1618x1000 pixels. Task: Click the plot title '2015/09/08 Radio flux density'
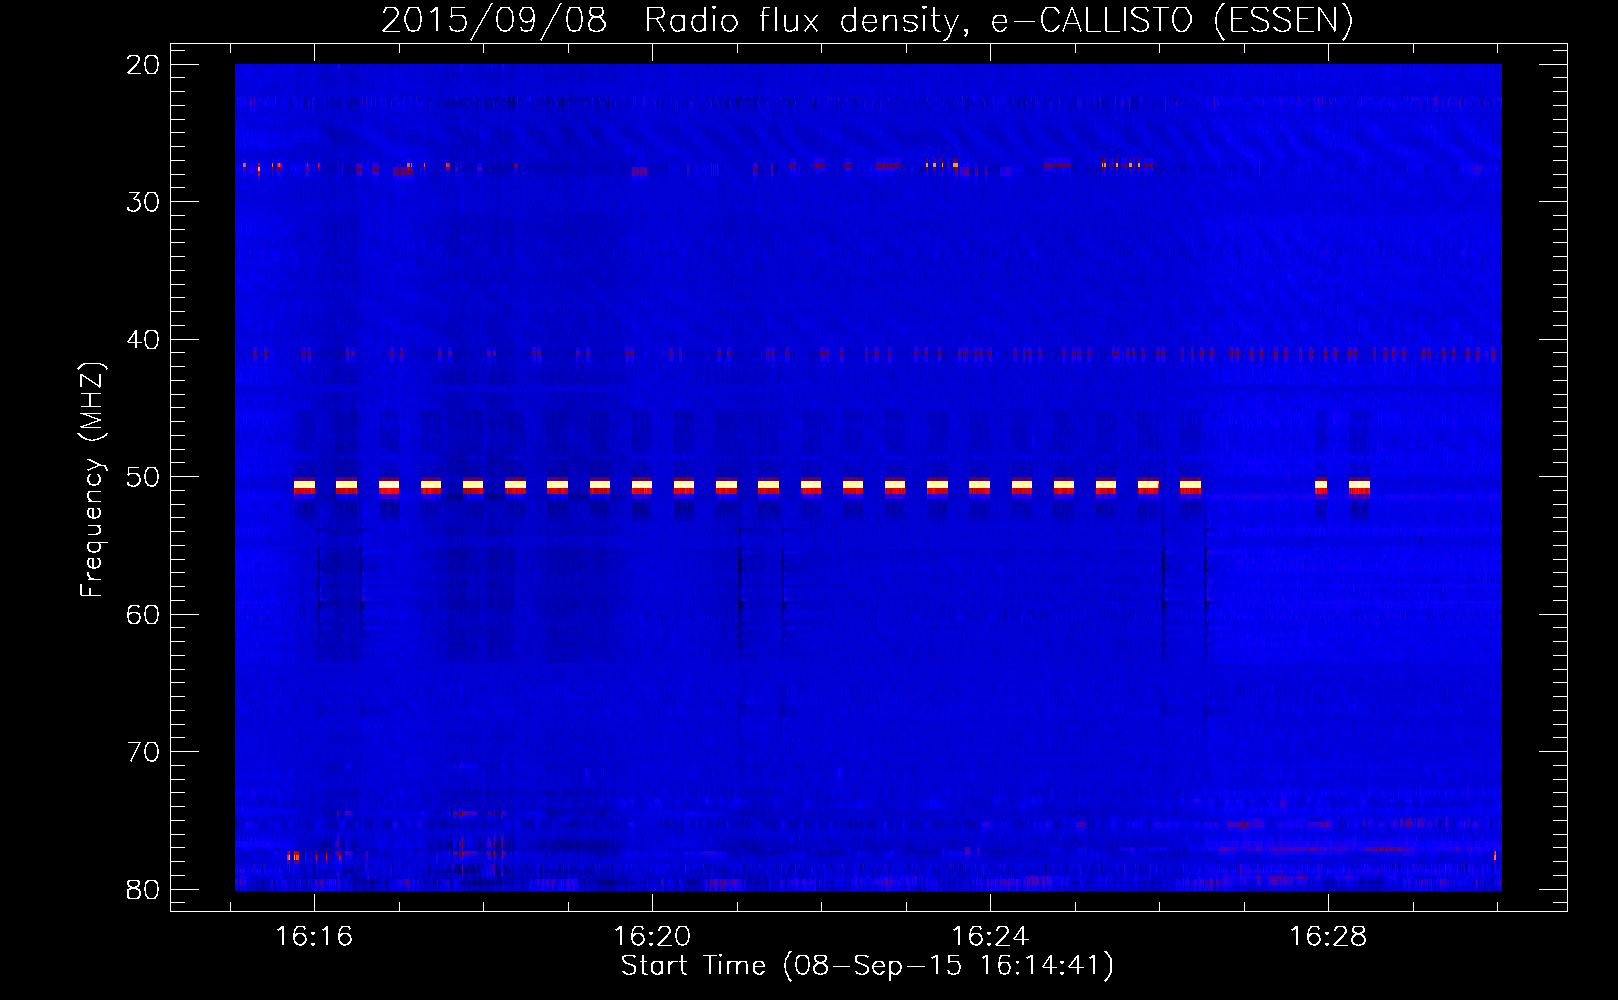669,21
